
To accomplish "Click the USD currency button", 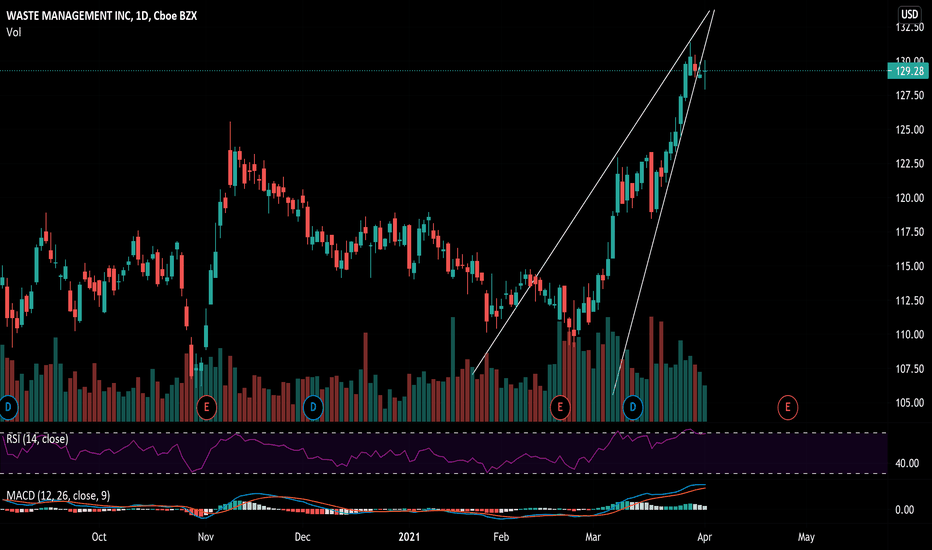I will (x=909, y=14).
